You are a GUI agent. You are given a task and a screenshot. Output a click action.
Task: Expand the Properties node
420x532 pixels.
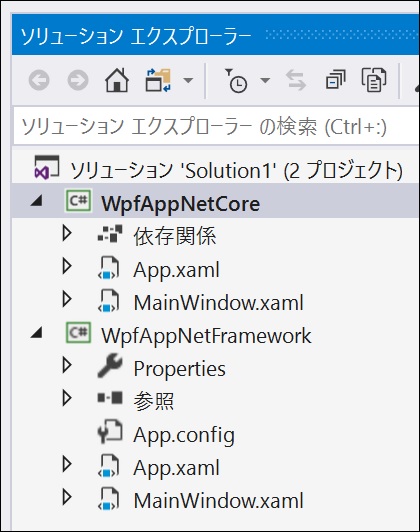point(67,365)
